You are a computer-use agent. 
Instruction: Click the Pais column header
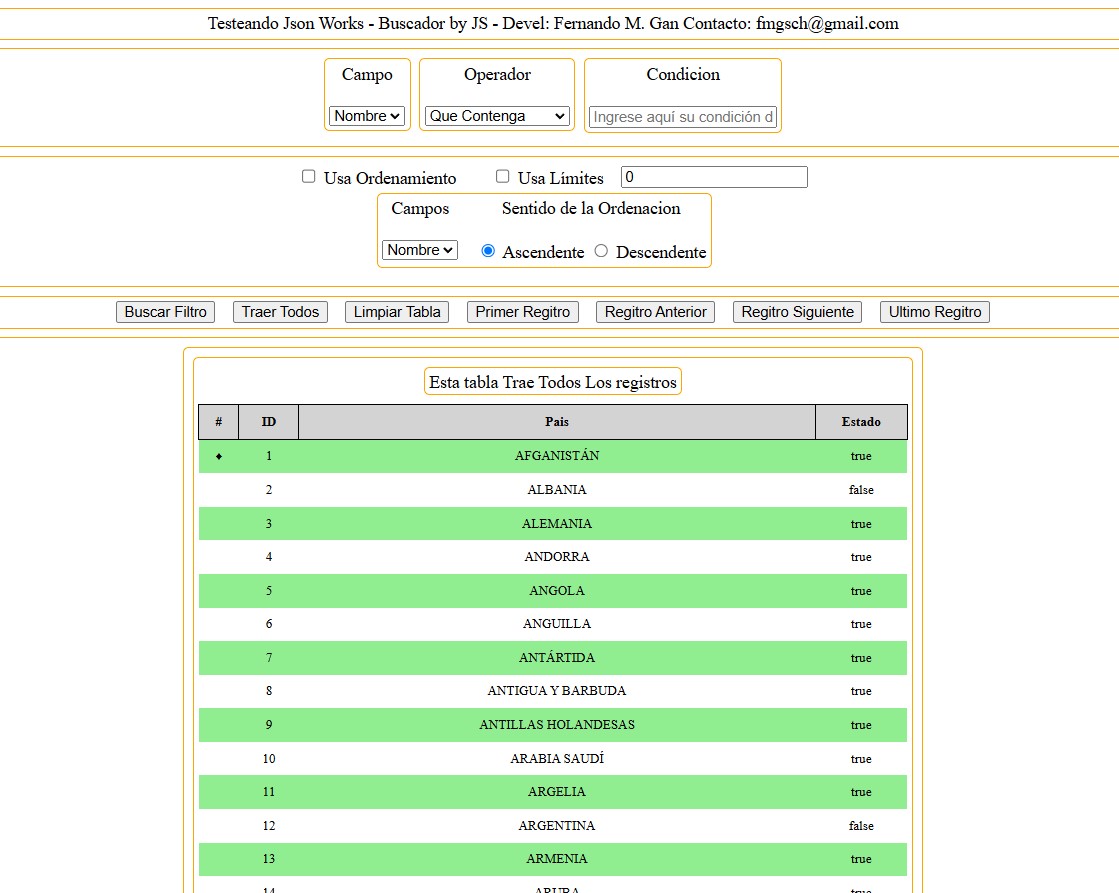(557, 421)
